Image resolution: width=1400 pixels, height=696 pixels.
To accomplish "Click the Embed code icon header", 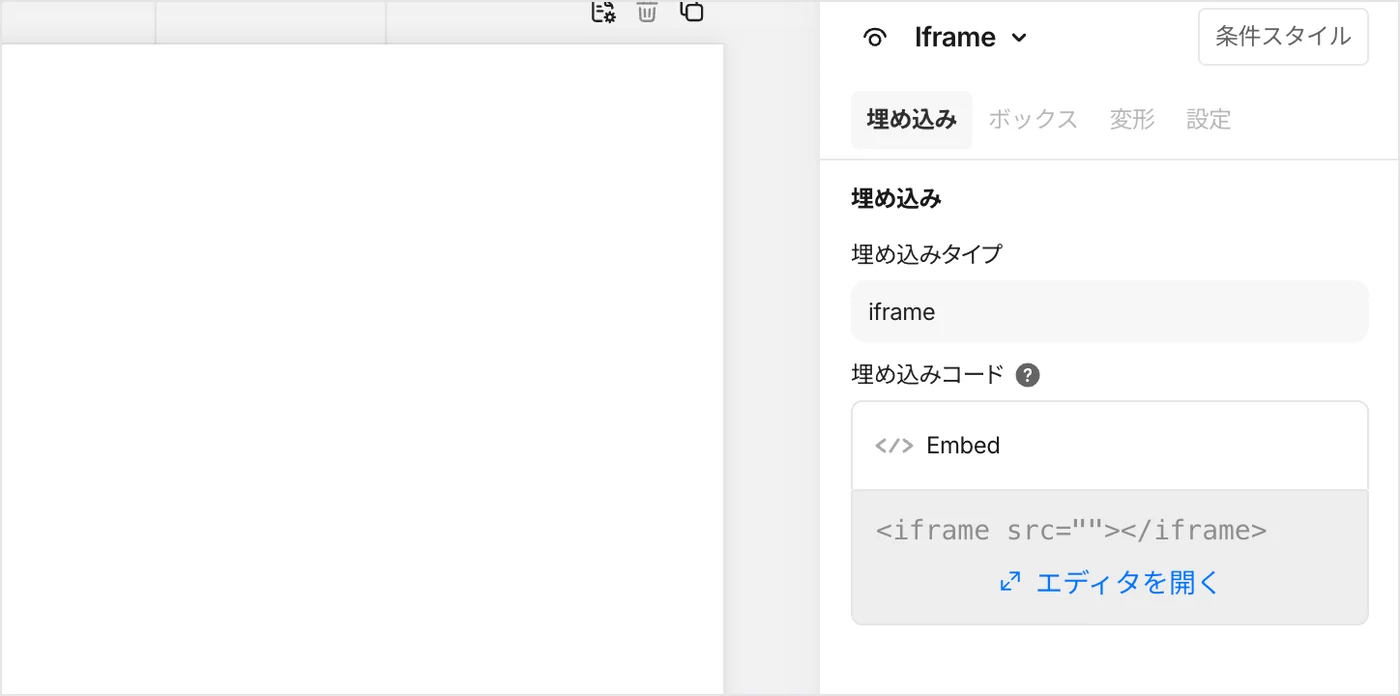I will click(1109, 446).
